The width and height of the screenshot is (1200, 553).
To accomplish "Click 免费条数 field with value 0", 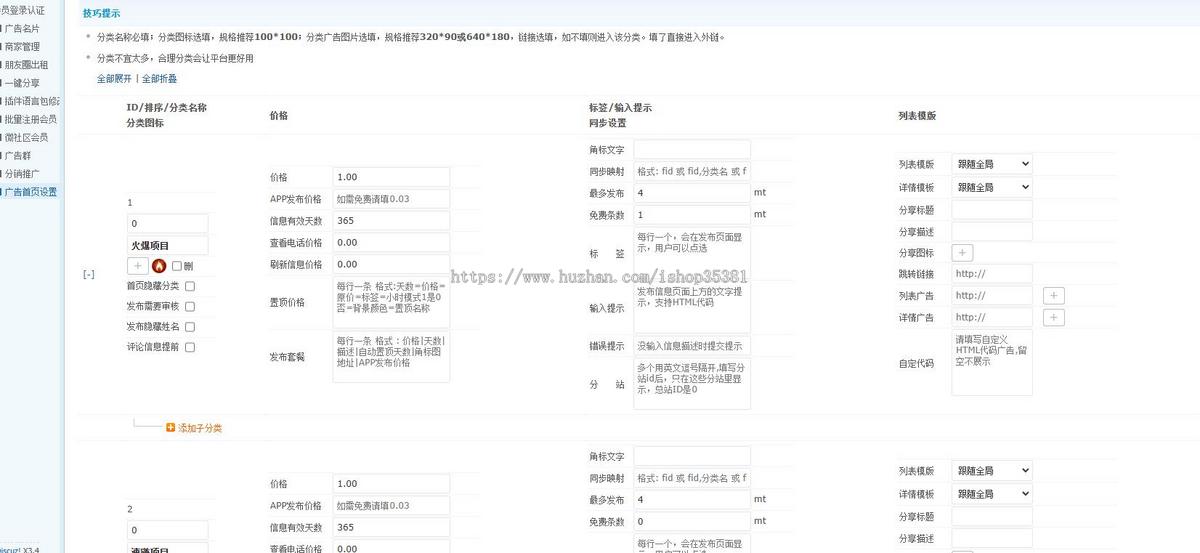I will pyautogui.click(x=692, y=521).
